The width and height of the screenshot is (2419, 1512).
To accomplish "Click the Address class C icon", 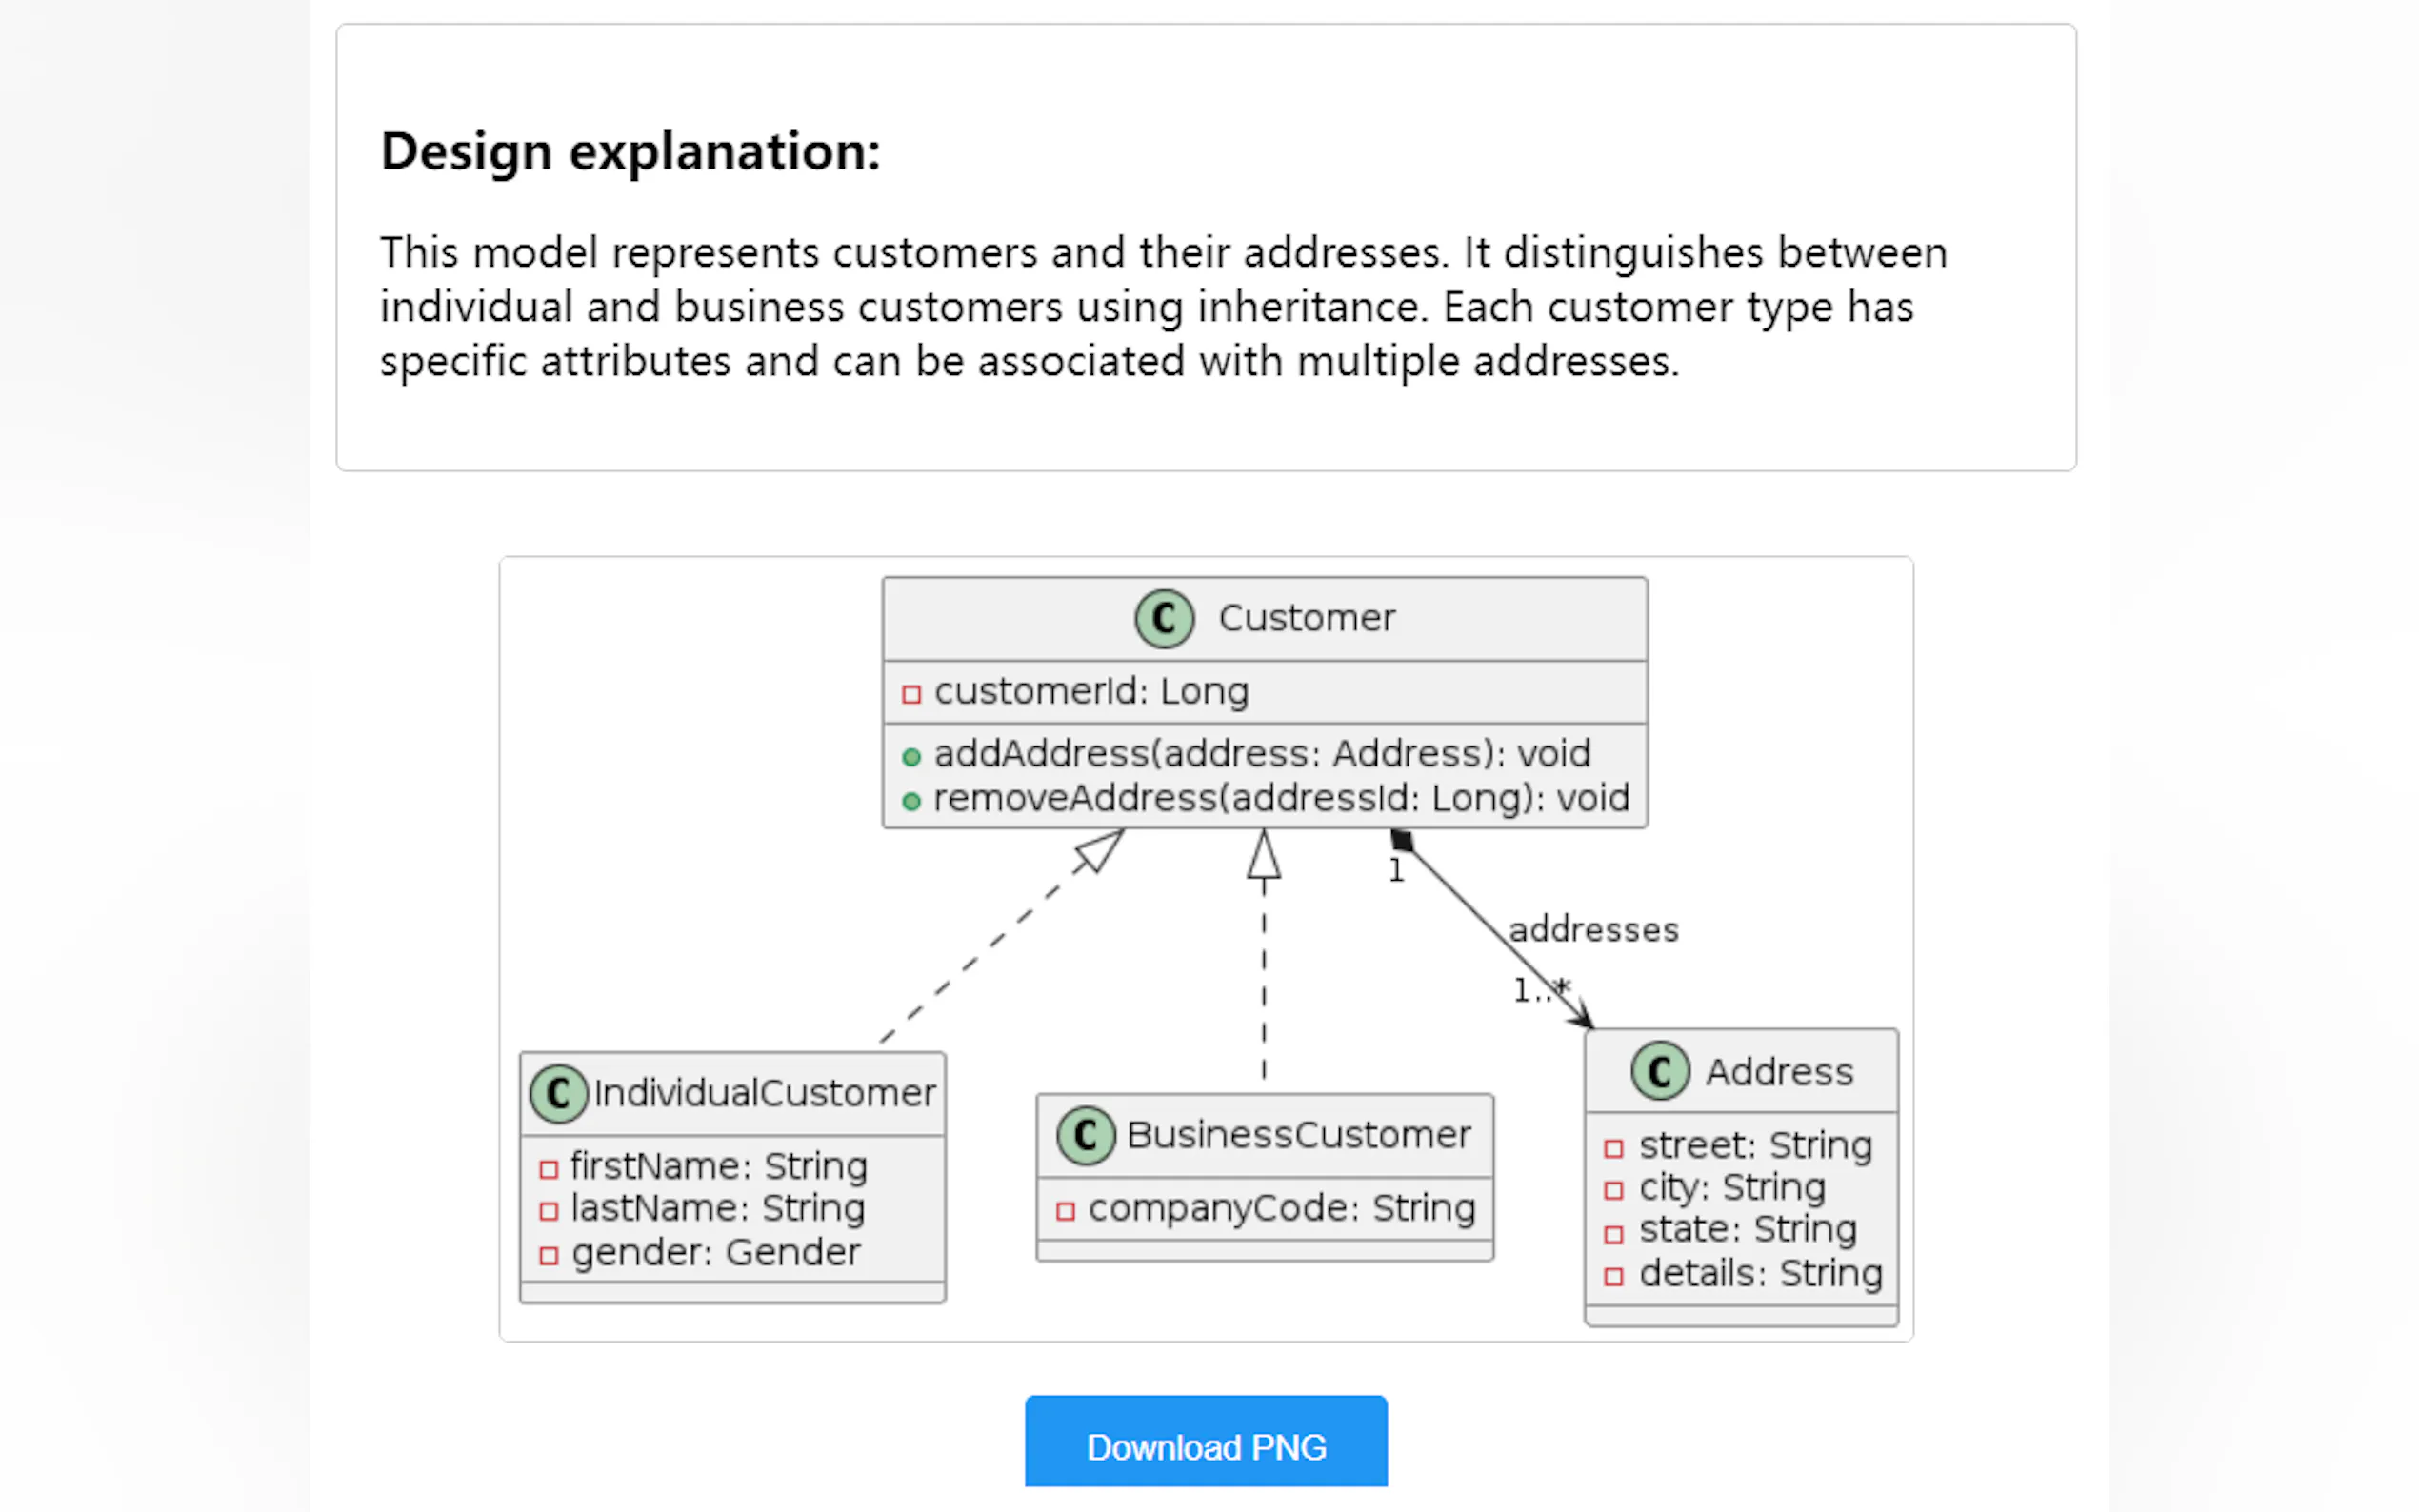I will (x=1660, y=1072).
